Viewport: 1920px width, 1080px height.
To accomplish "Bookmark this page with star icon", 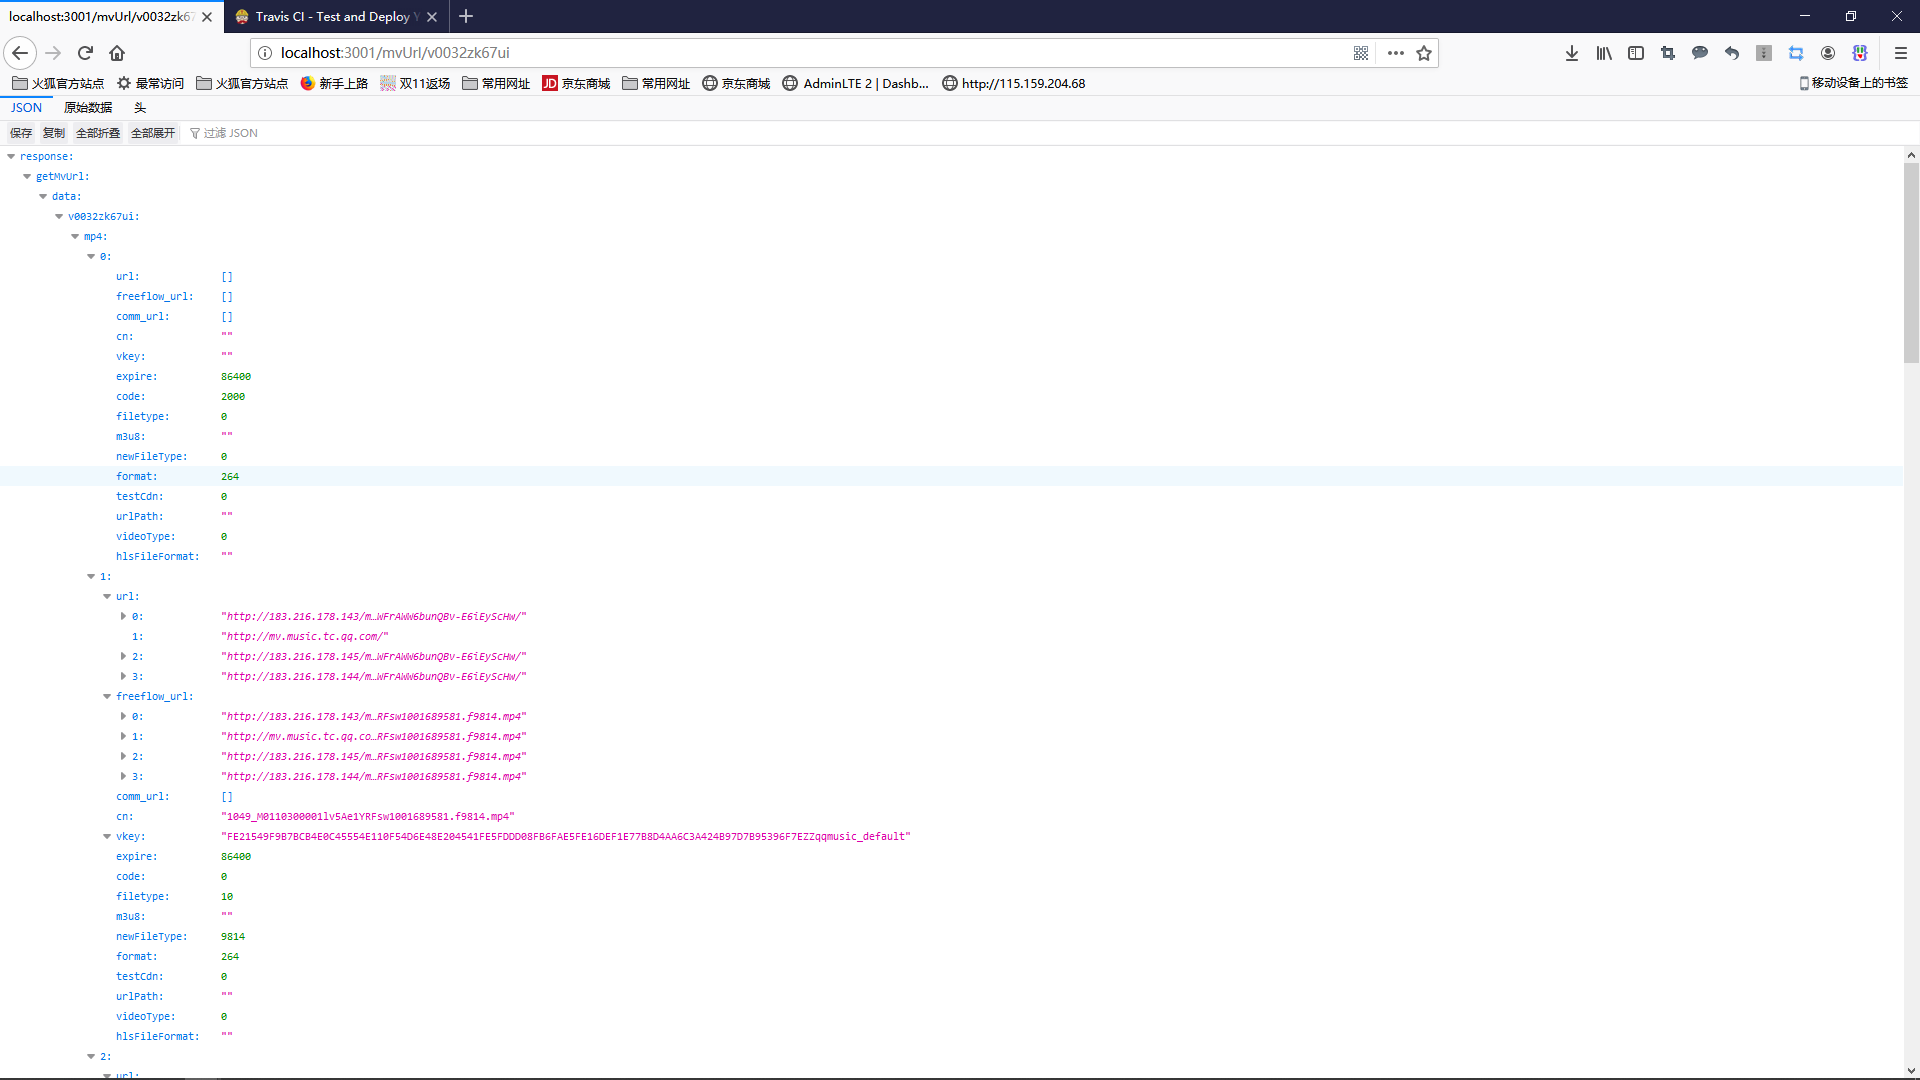I will tap(1424, 53).
